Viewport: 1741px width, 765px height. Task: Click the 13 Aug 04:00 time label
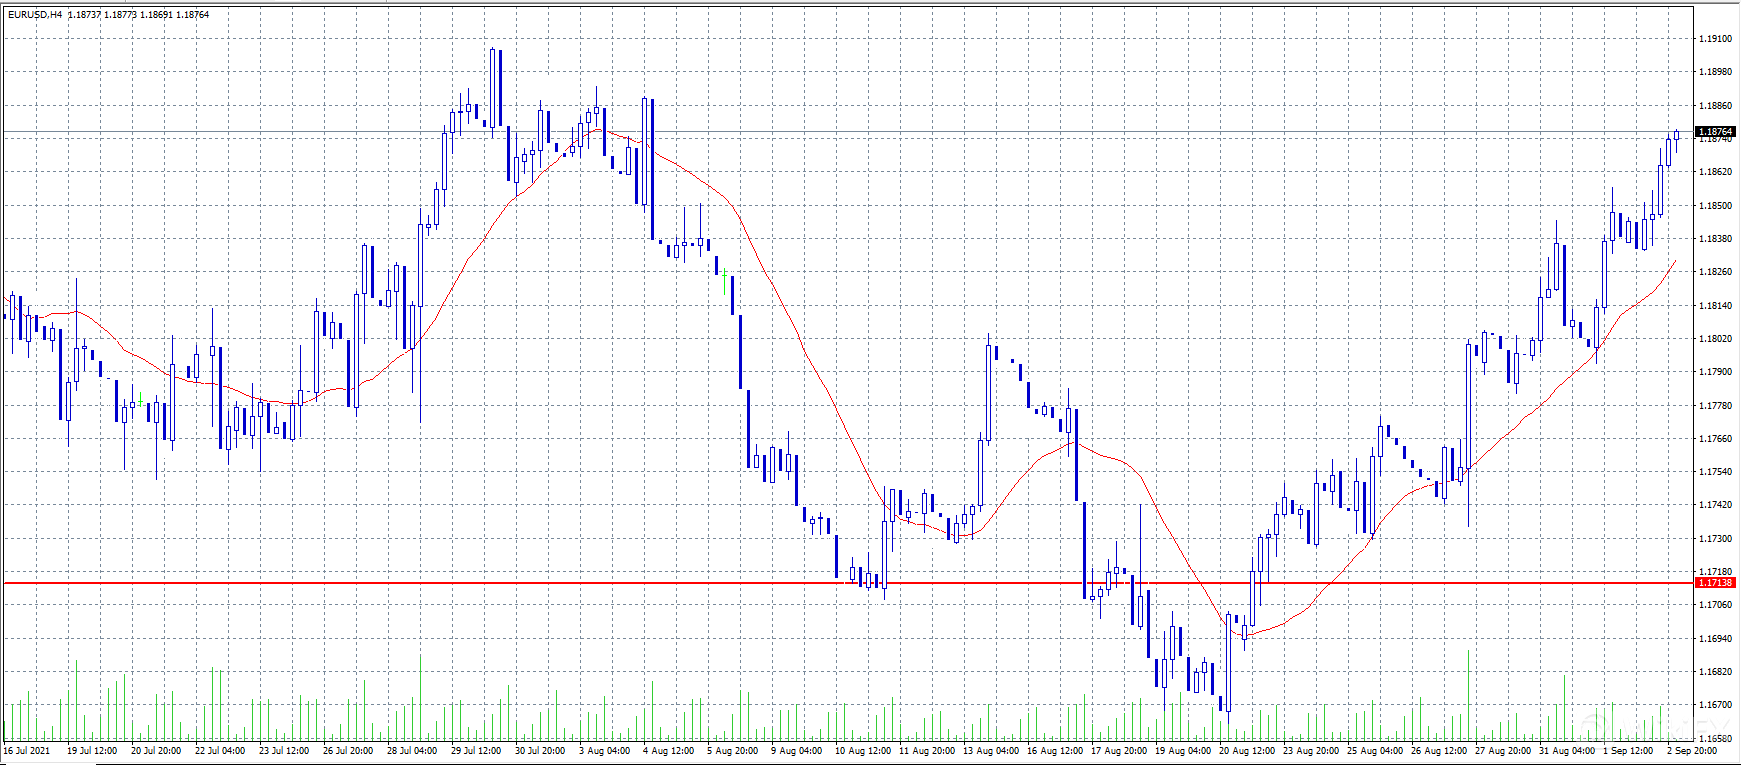point(991,751)
